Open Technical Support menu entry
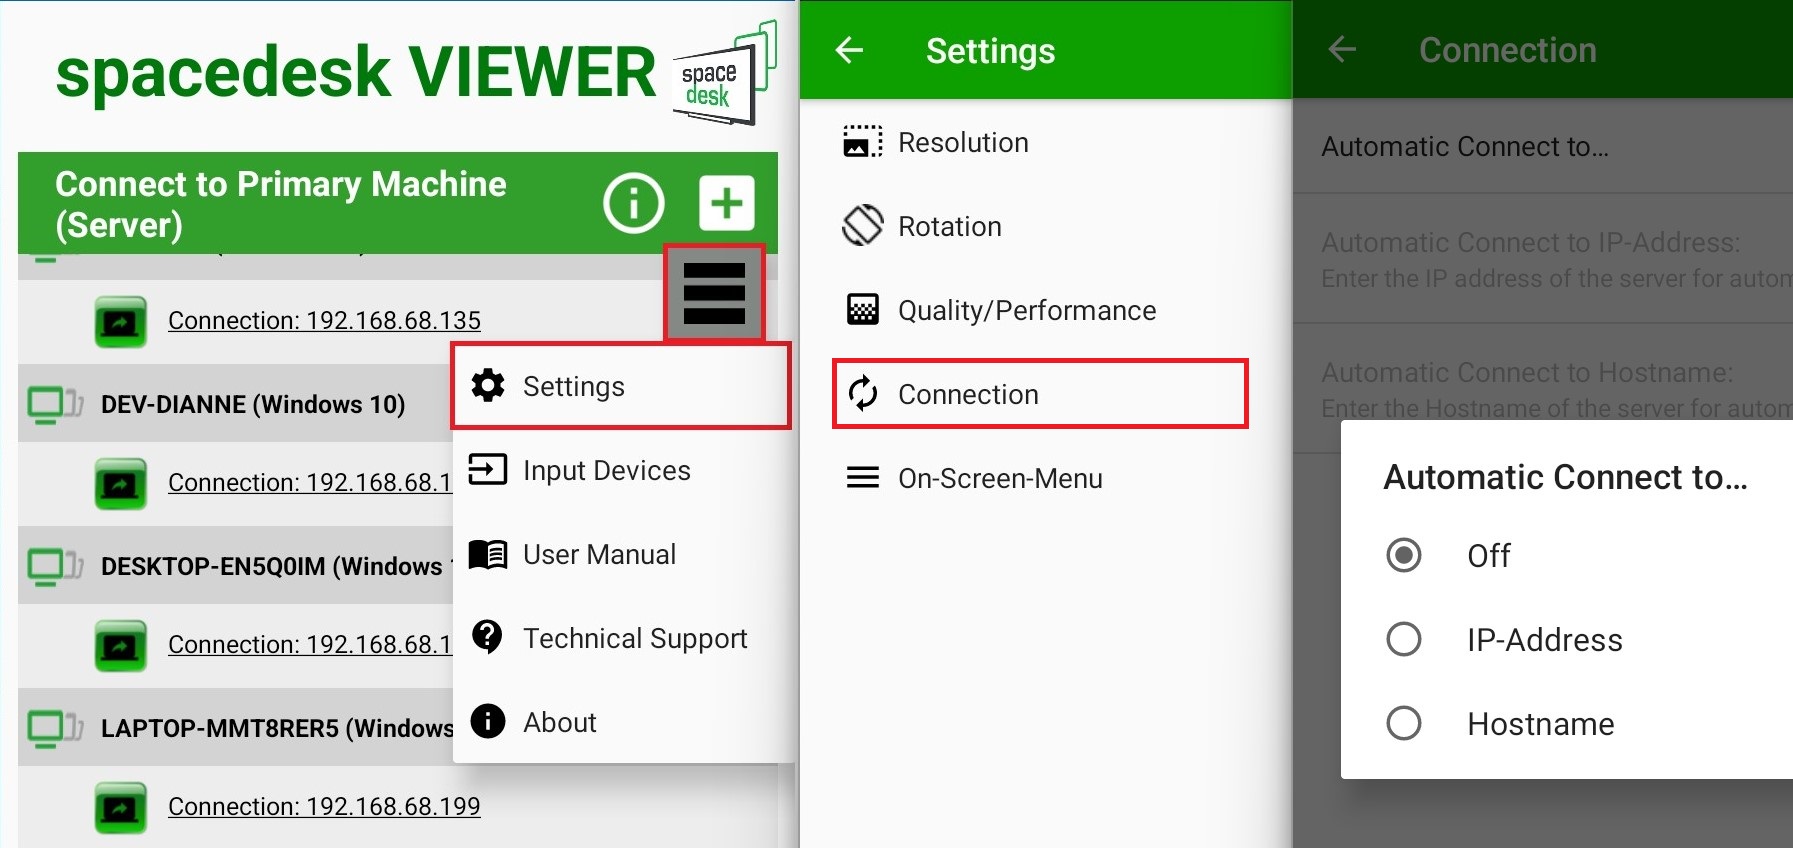1793x848 pixels. pos(621,638)
